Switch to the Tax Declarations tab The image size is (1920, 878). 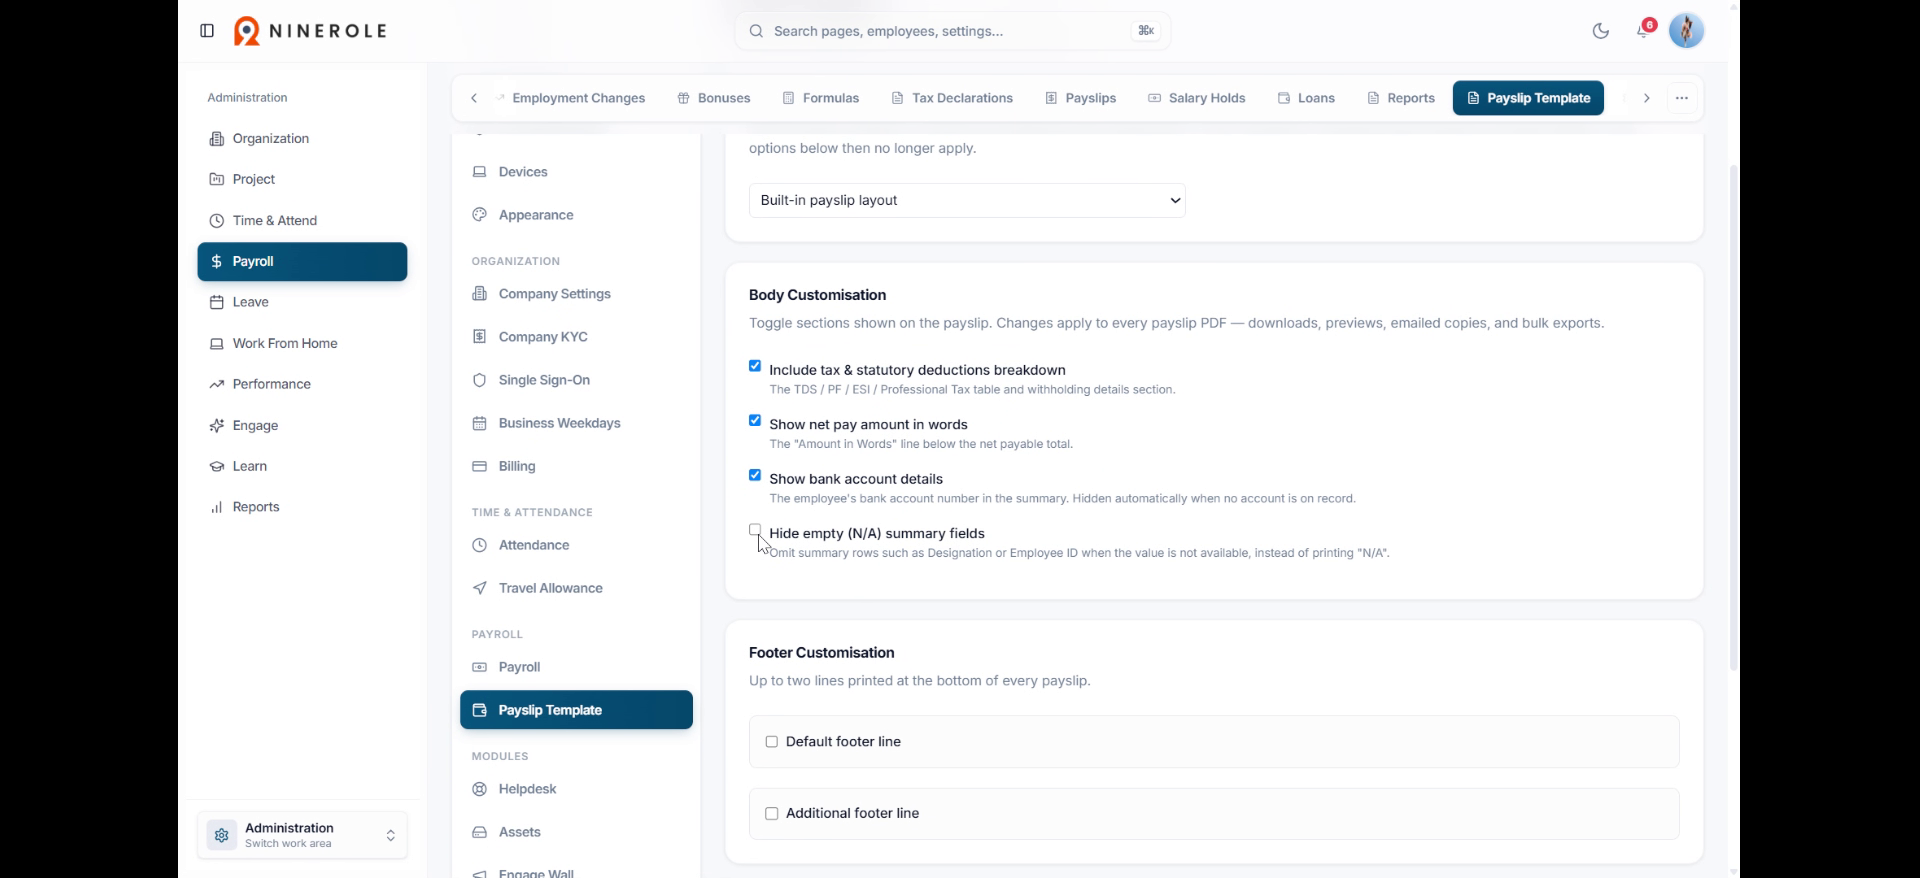tap(952, 98)
